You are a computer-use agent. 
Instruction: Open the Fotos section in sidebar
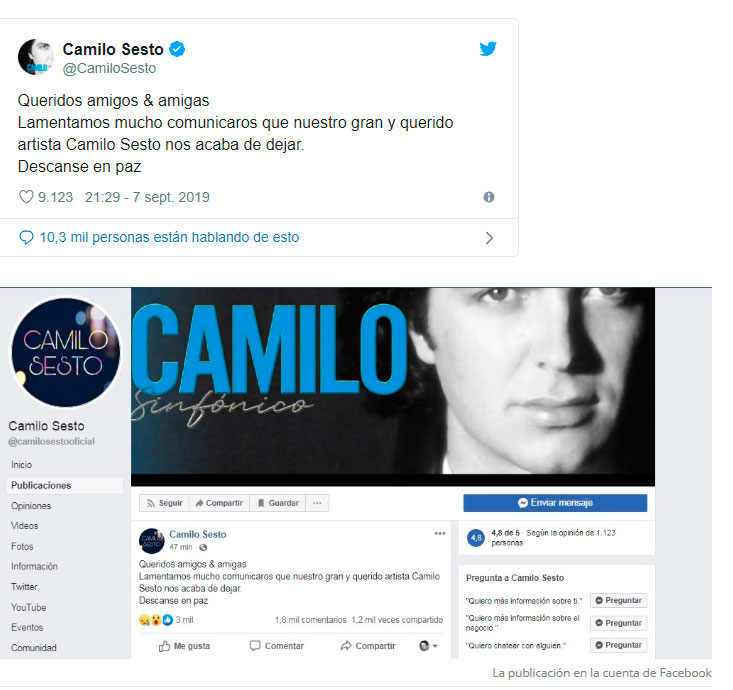click(22, 546)
